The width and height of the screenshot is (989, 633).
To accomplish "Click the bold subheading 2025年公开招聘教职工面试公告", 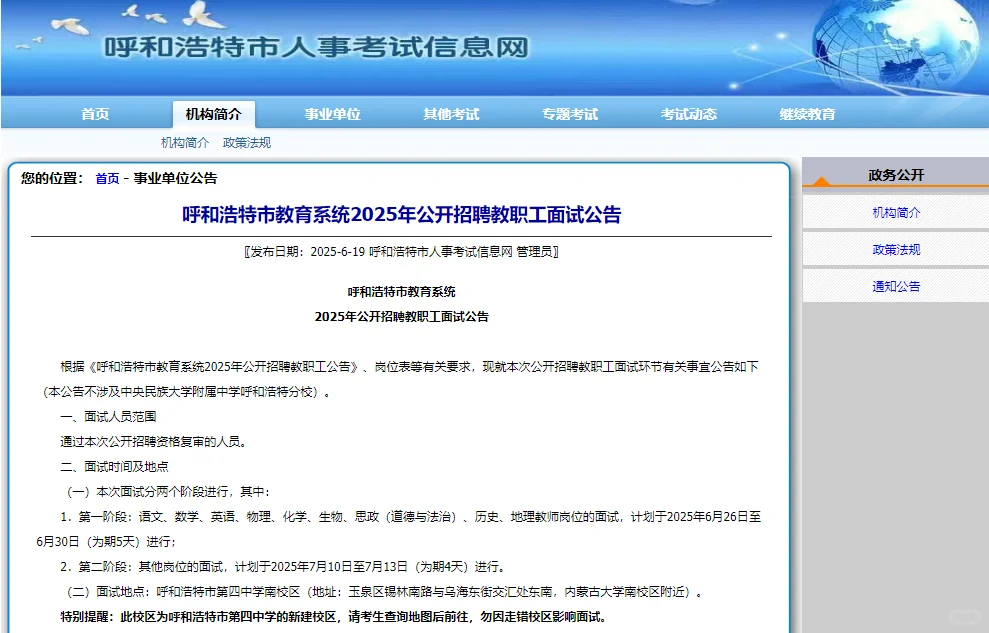I will (401, 316).
